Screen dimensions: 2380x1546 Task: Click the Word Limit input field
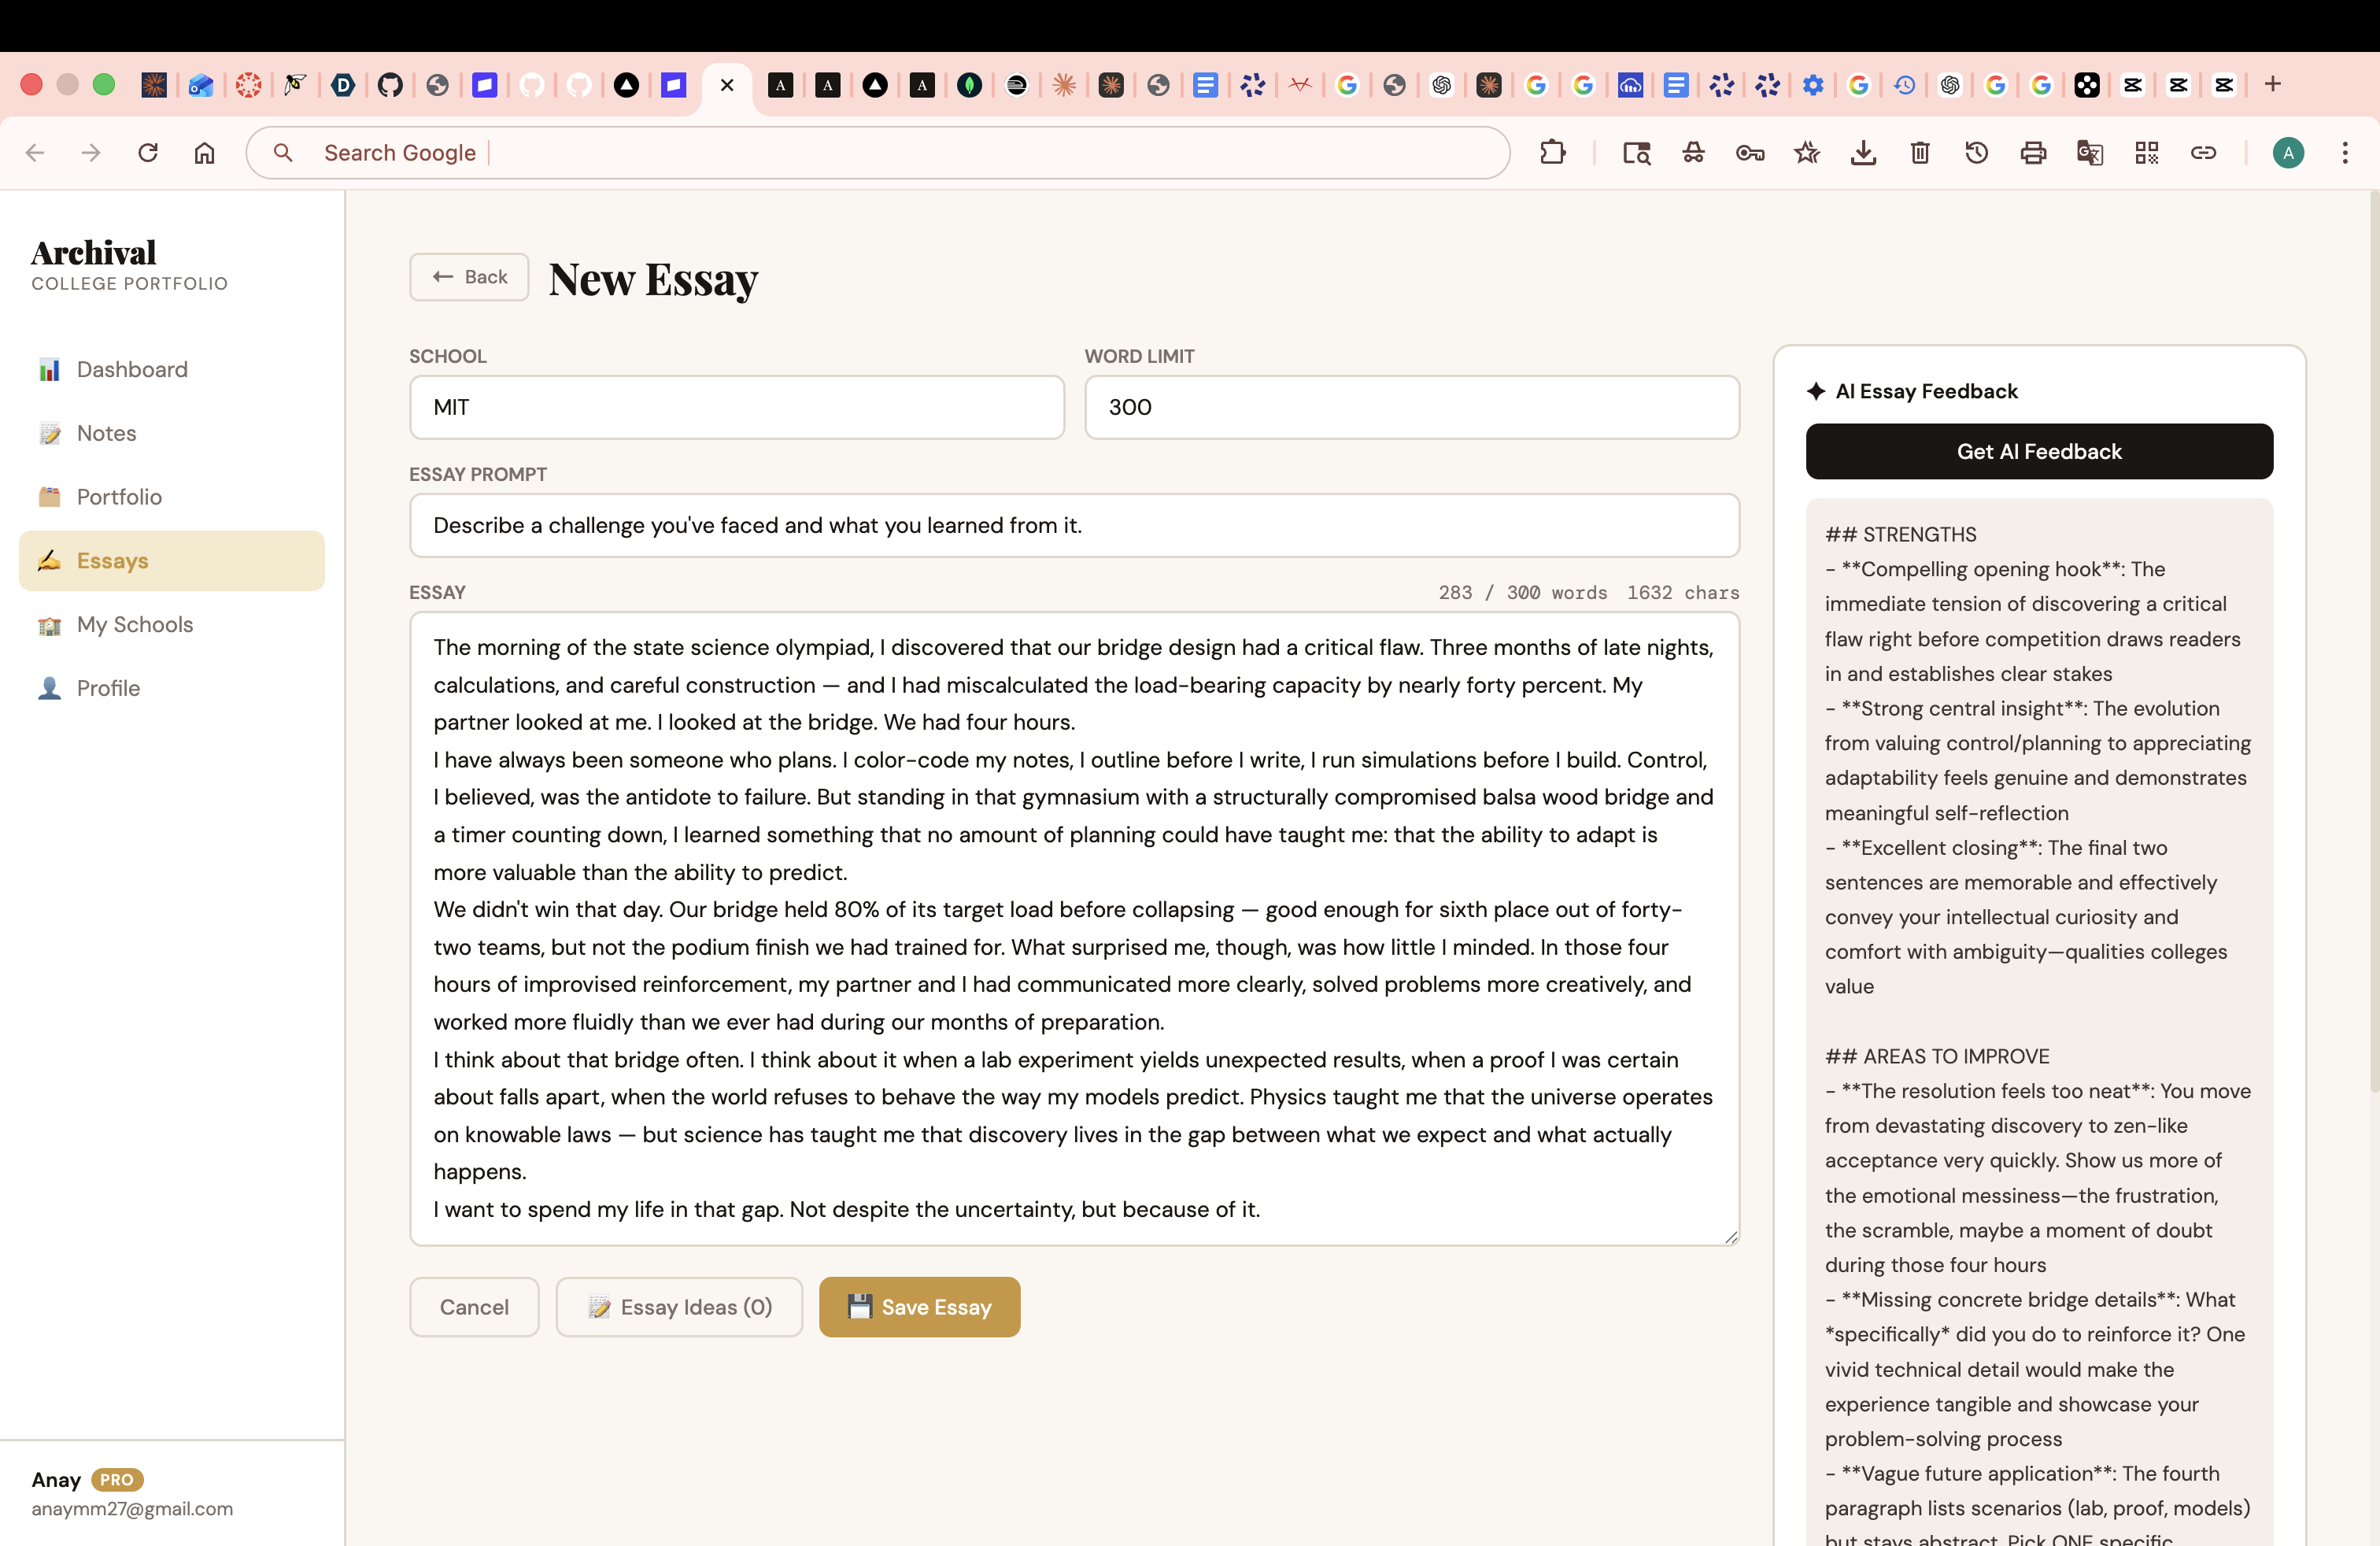pos(1411,407)
